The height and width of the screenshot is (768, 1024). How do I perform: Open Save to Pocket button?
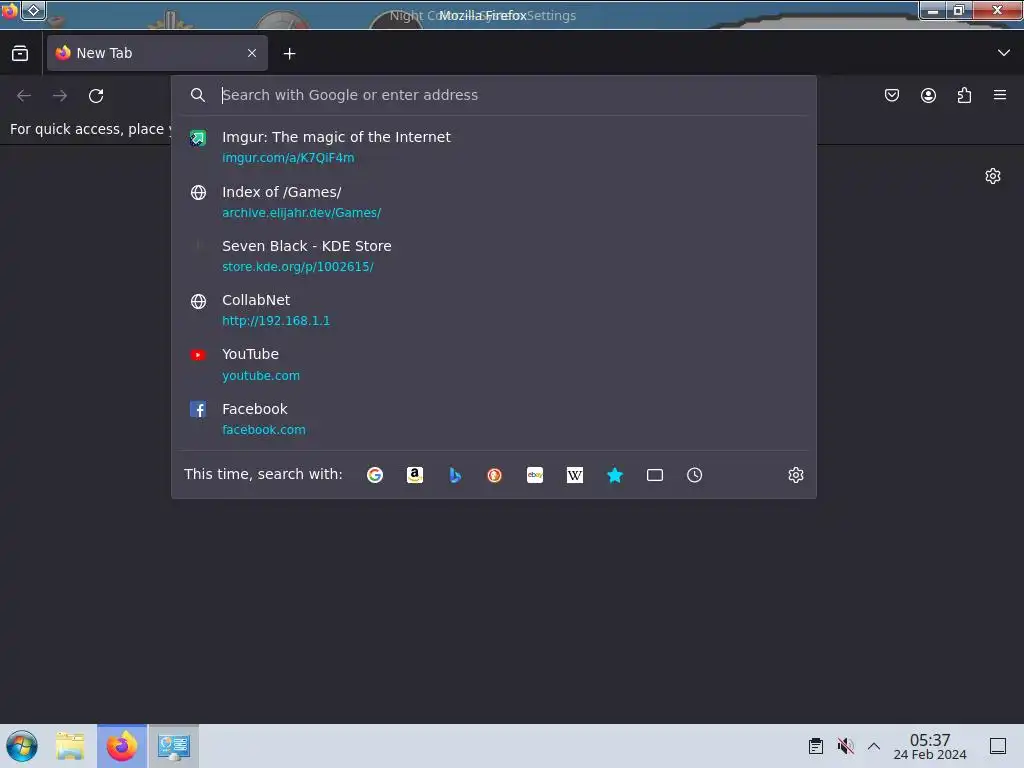[892, 95]
